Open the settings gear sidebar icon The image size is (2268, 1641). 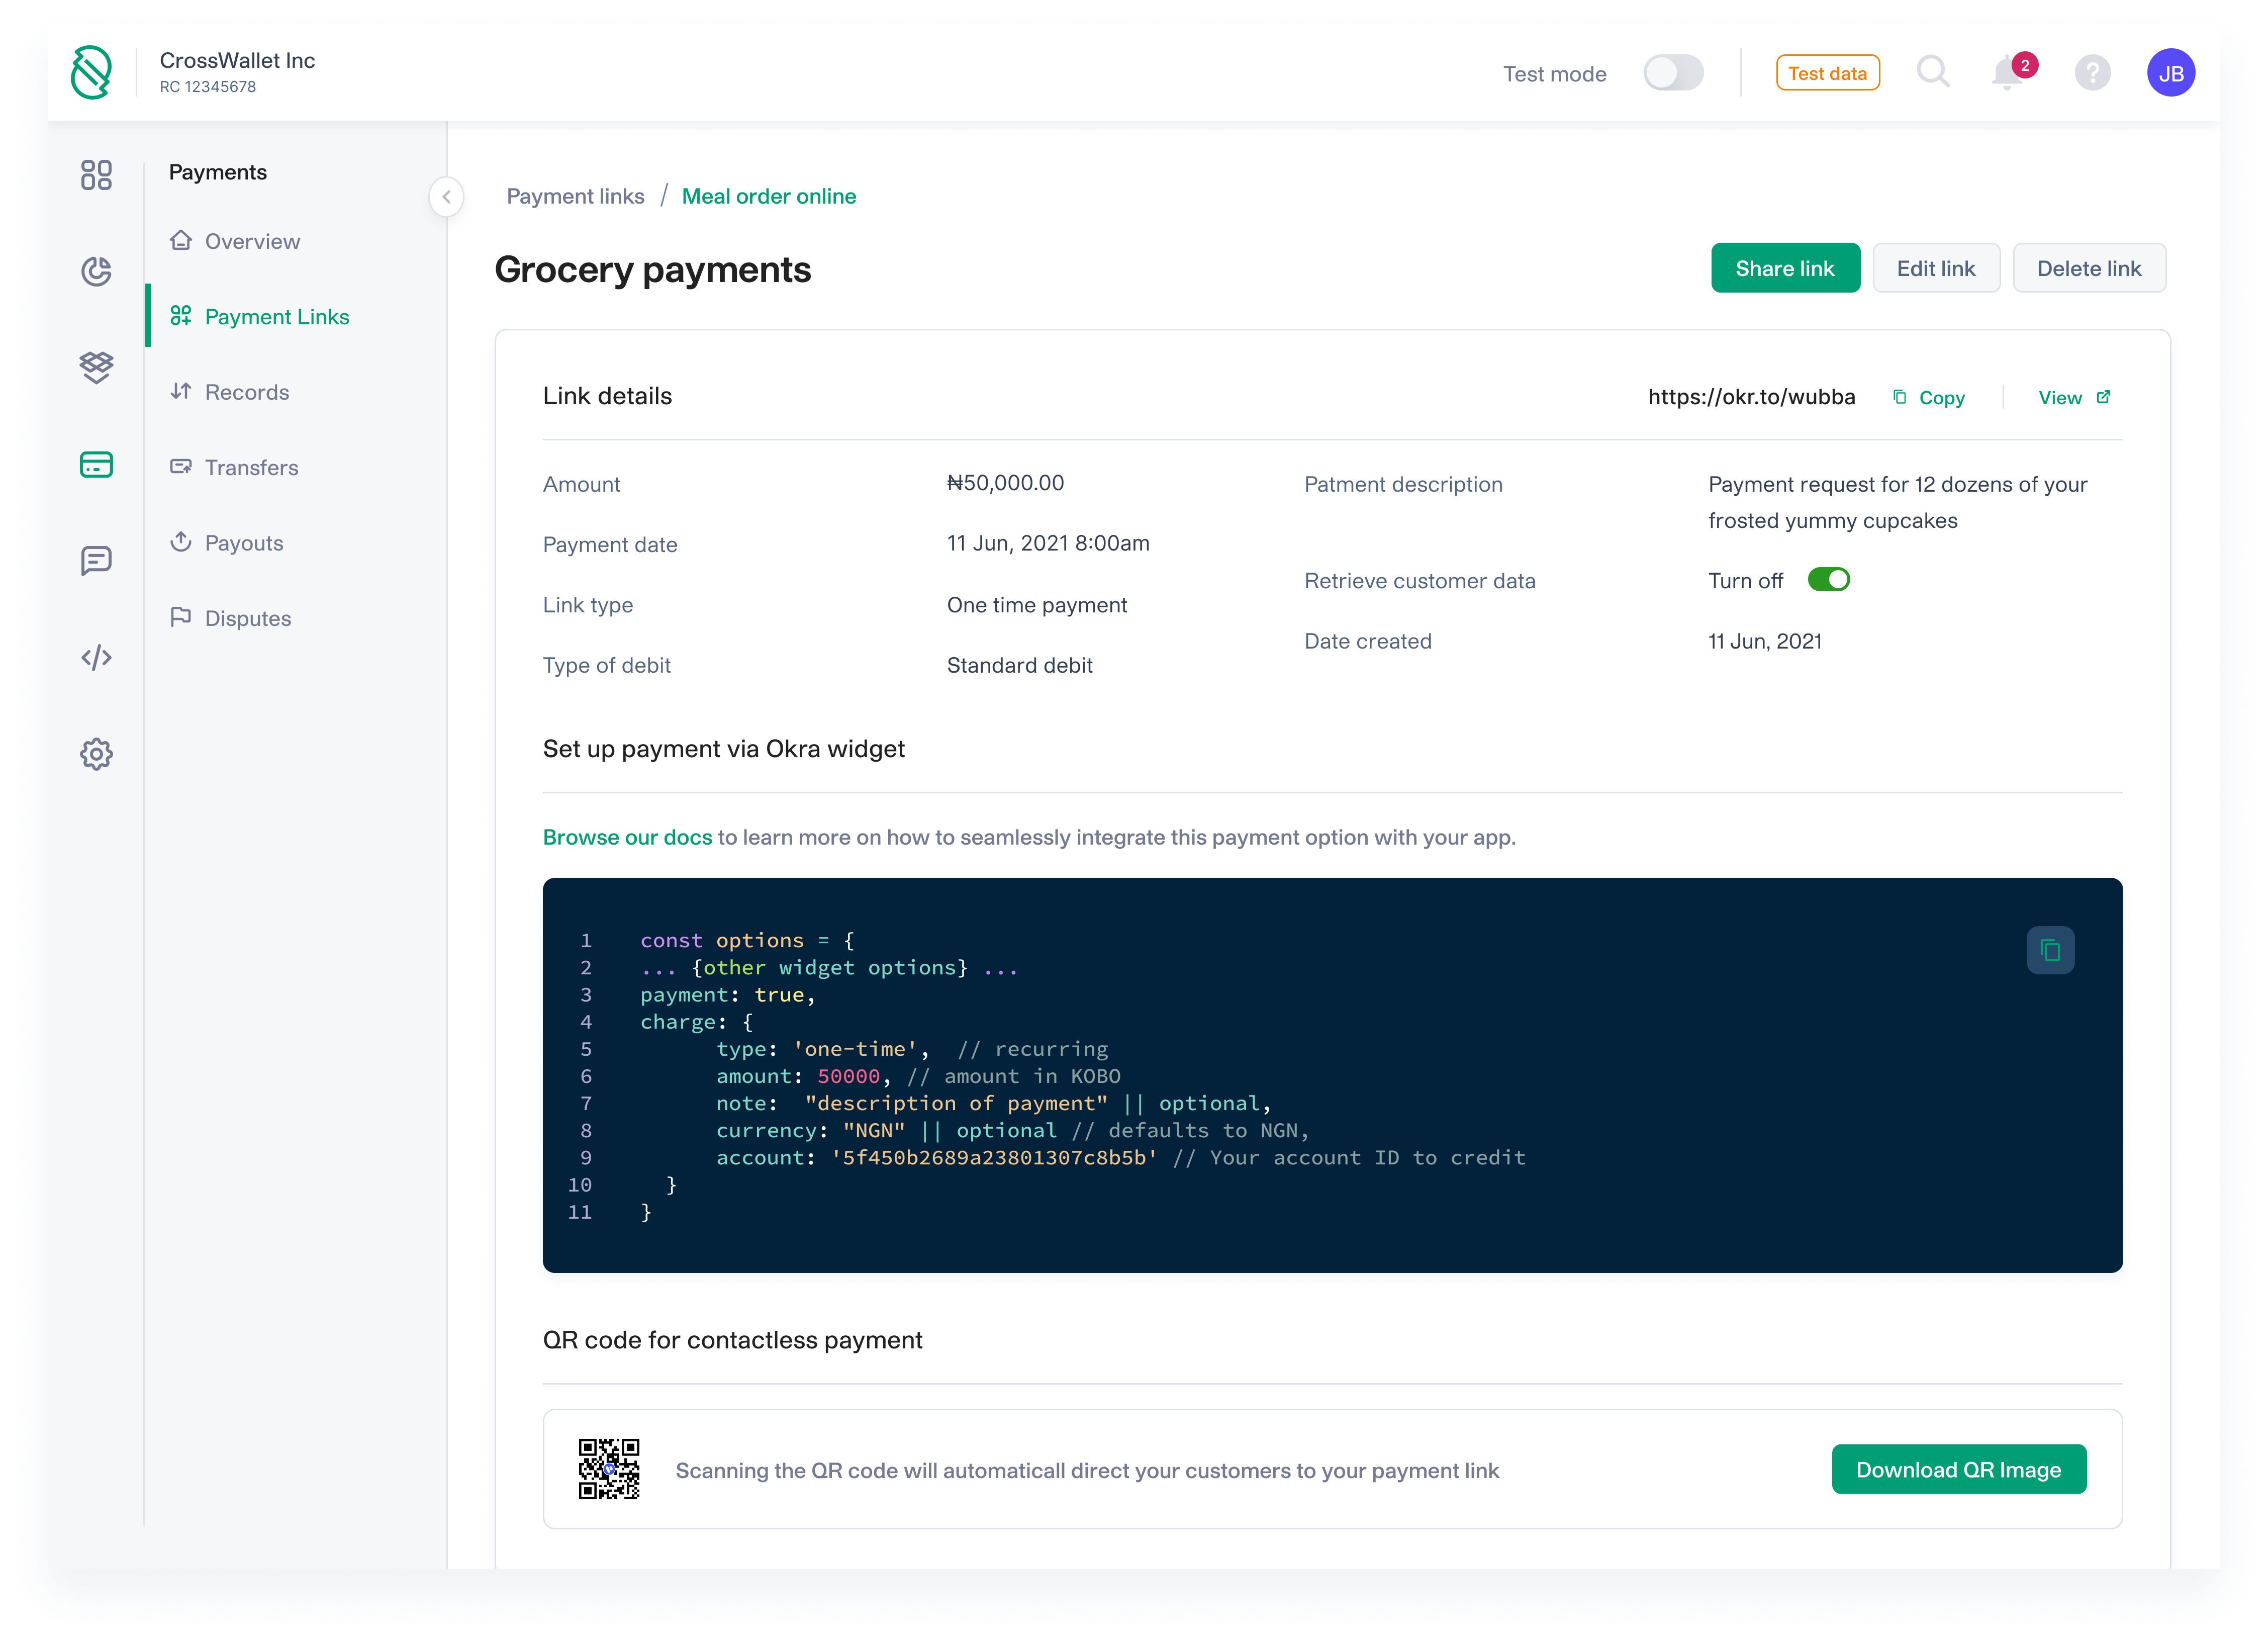96,754
